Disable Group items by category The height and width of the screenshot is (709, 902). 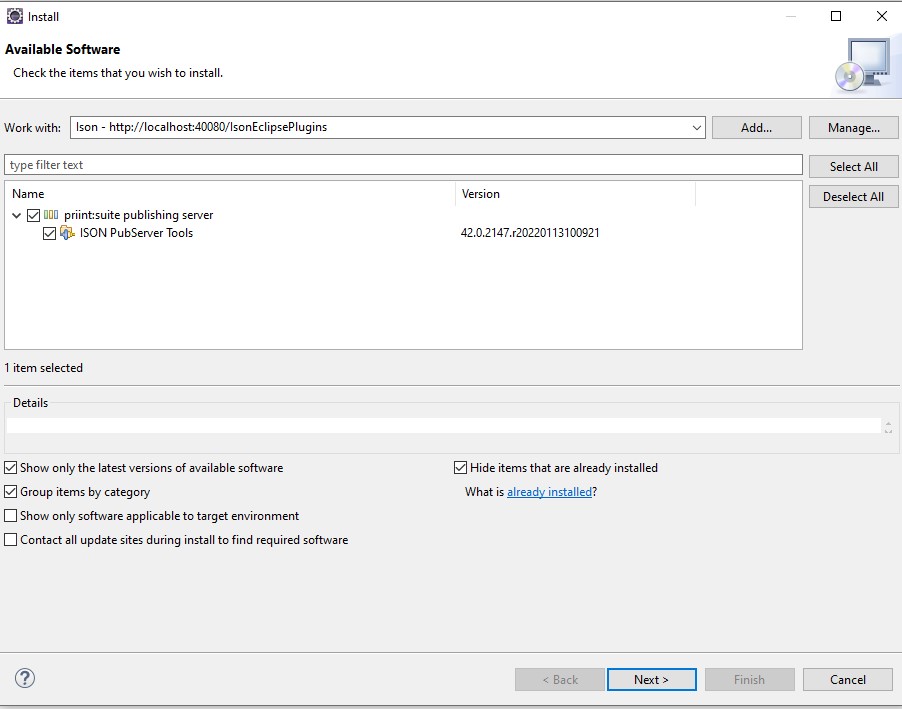(x=11, y=492)
